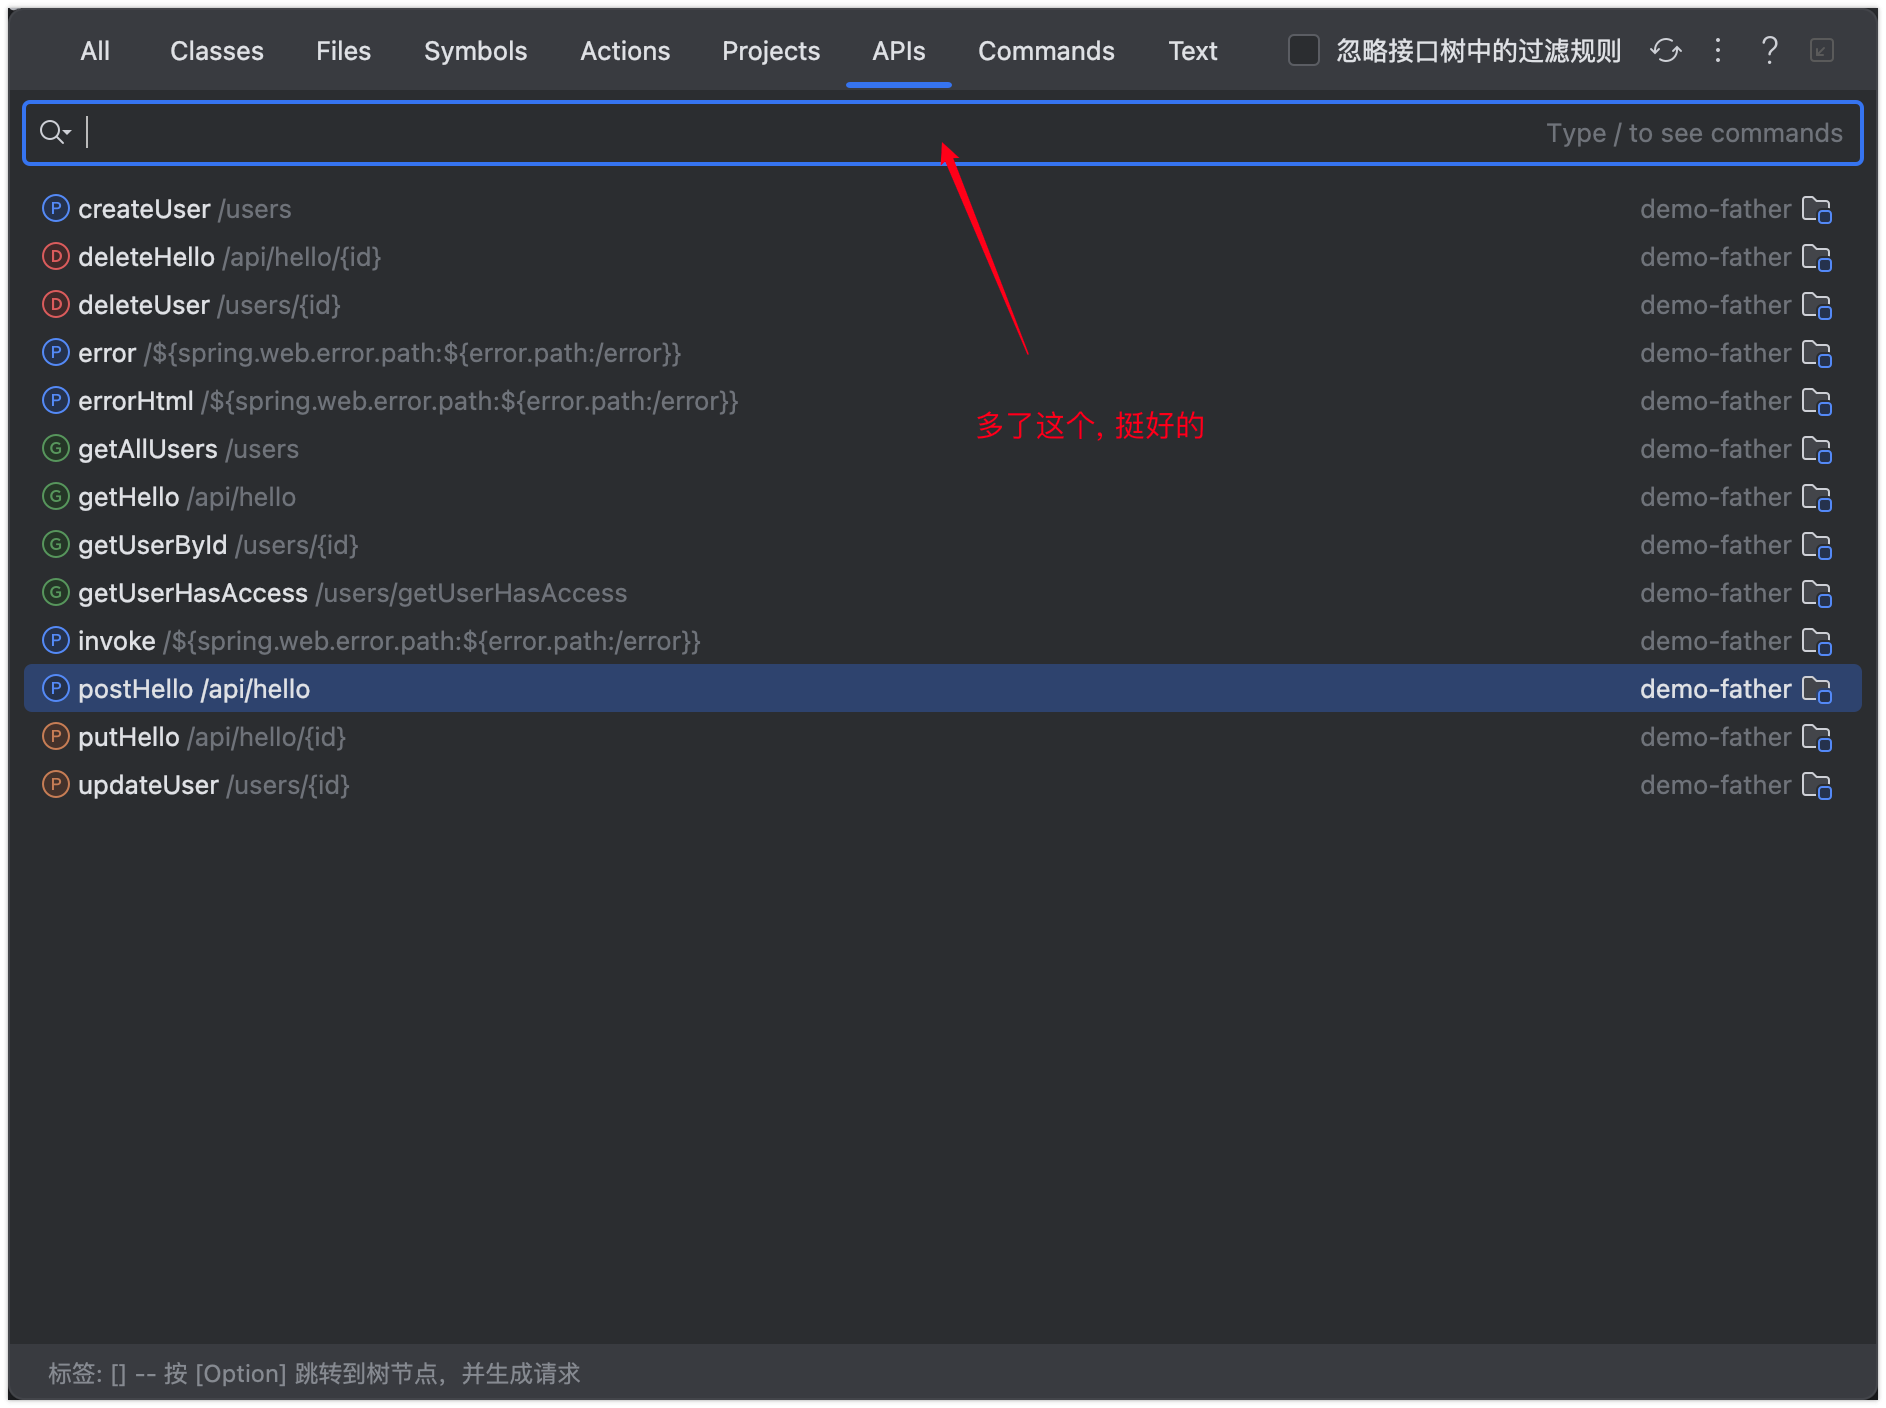Select getUserHasAccess entry
The width and height of the screenshot is (1886, 1408).
pos(943,593)
